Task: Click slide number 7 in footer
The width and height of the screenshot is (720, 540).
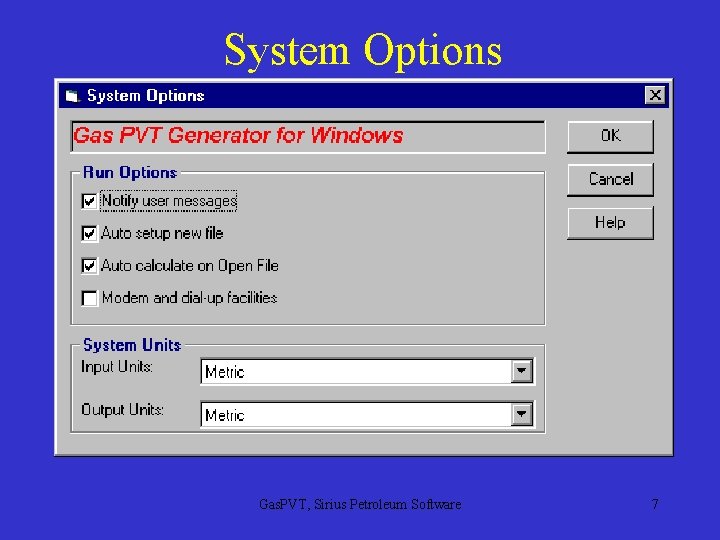Action: tap(655, 504)
